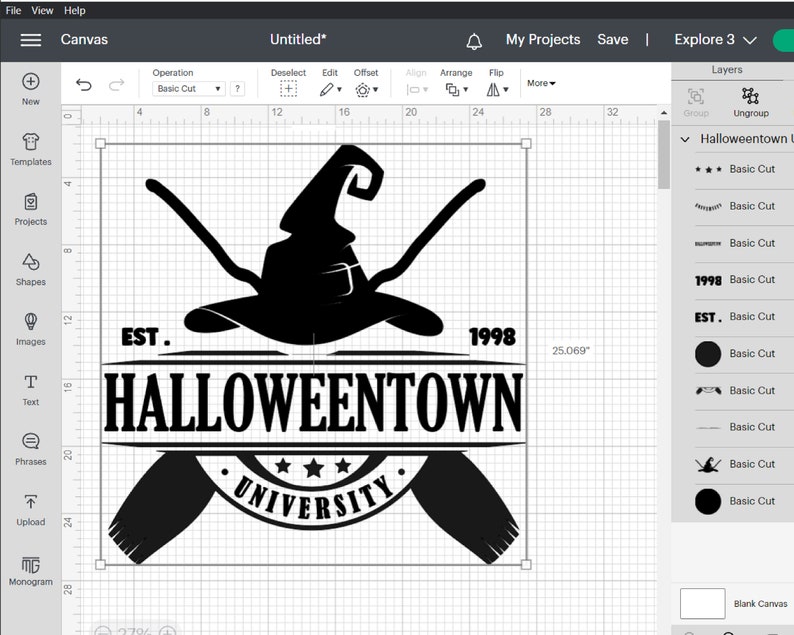Screen dimensions: 794x635
Task: Open the hamburger main menu
Action: (x=31, y=40)
